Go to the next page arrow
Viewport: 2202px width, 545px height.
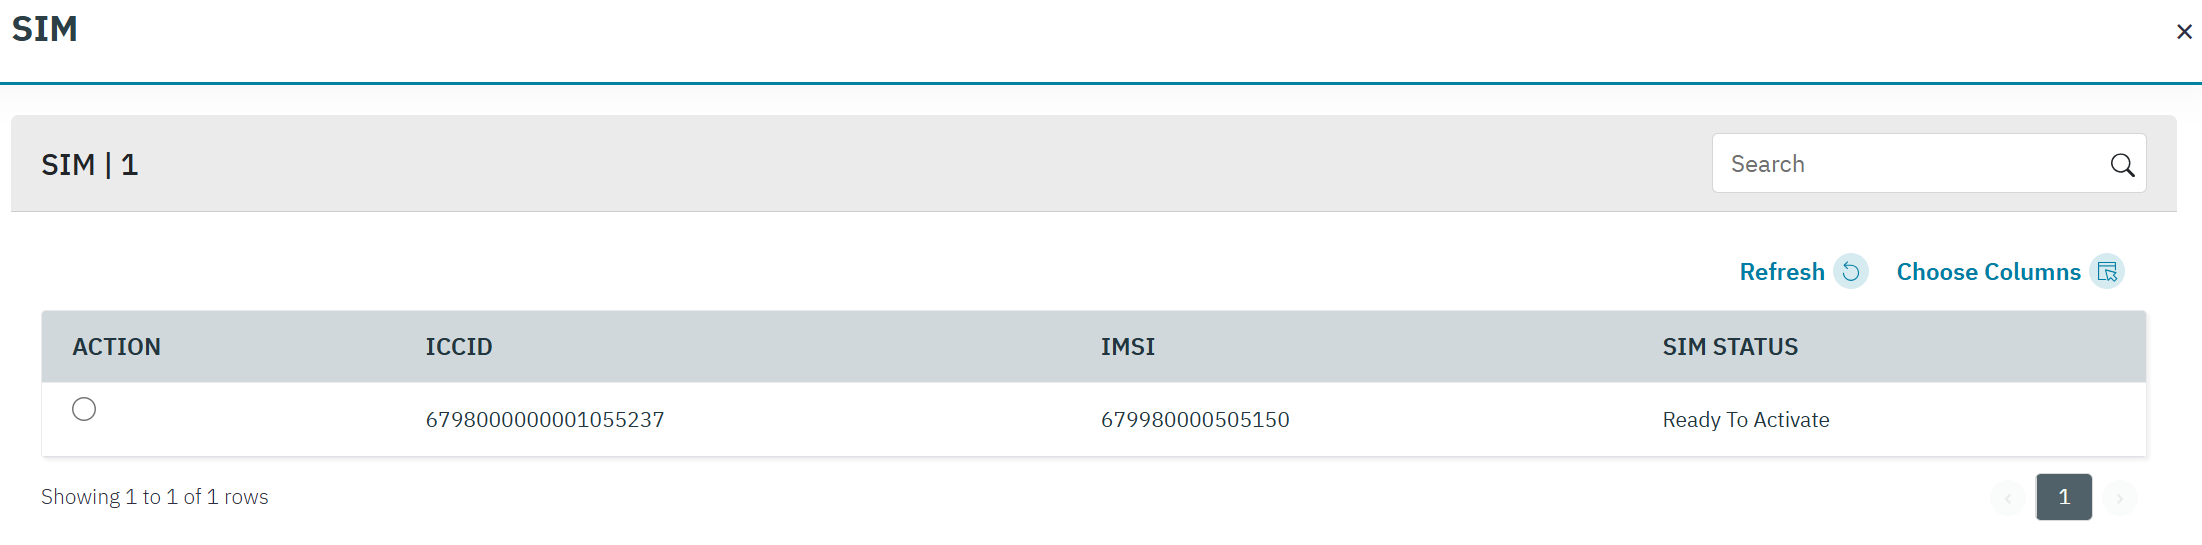2119,498
